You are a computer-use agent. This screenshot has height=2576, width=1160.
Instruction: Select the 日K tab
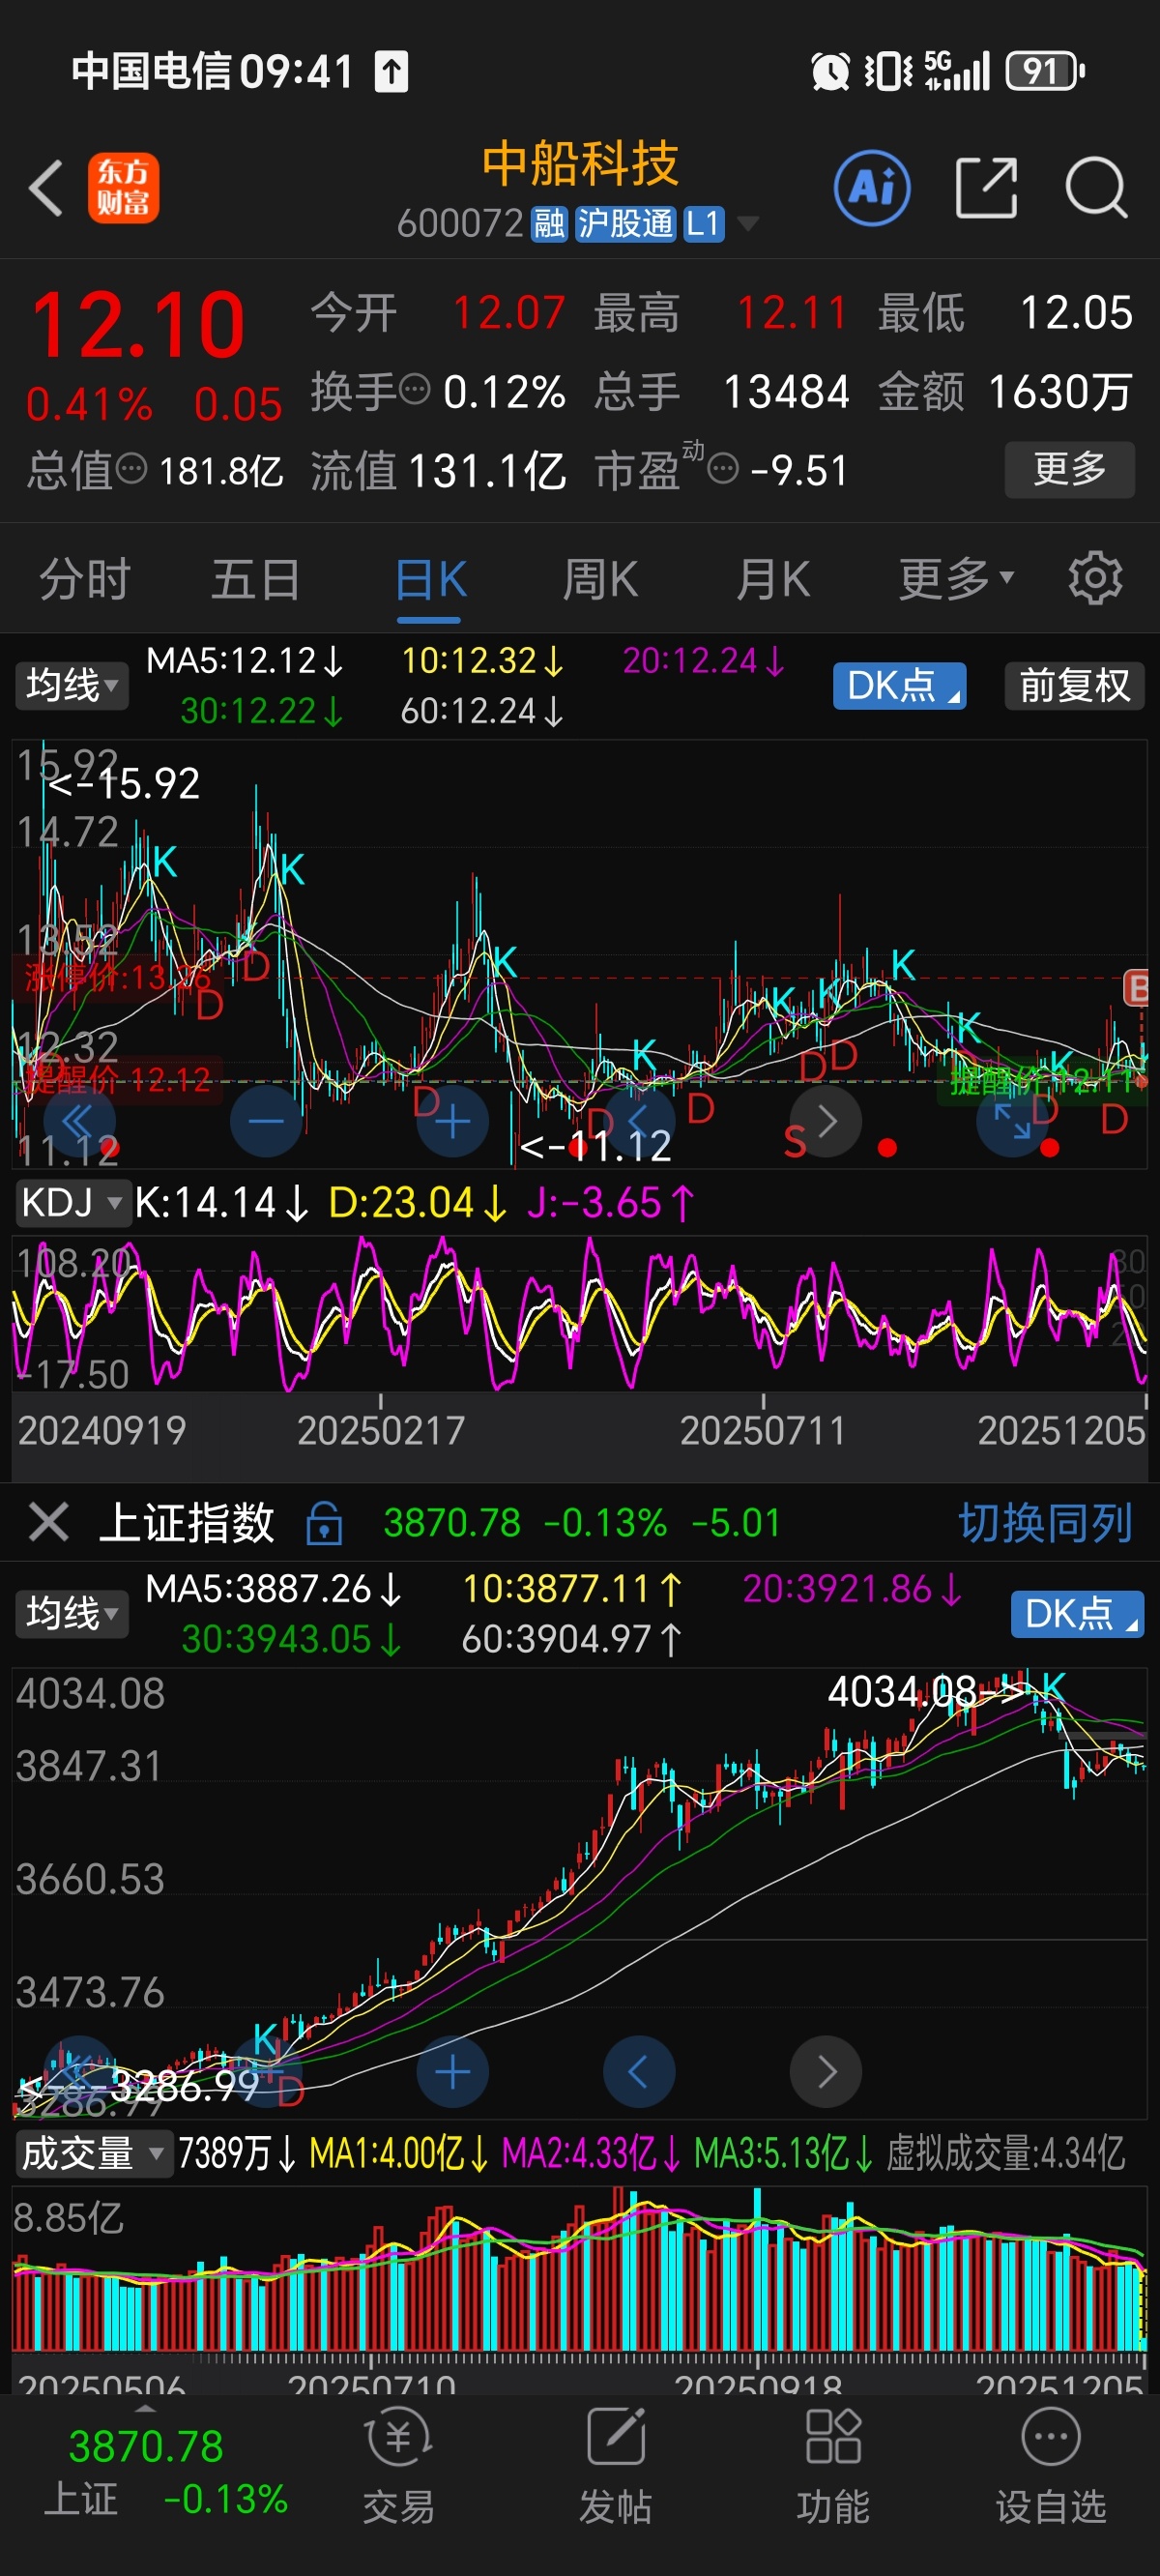click(x=430, y=579)
